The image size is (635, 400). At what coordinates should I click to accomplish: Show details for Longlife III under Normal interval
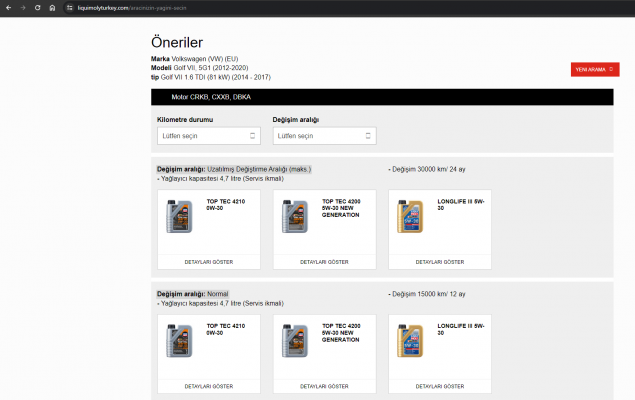click(440, 386)
